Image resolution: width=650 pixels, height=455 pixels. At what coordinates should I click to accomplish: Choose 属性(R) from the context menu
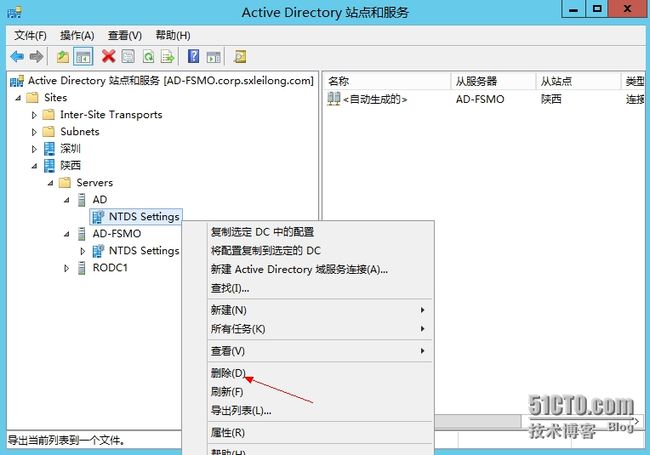320,433
